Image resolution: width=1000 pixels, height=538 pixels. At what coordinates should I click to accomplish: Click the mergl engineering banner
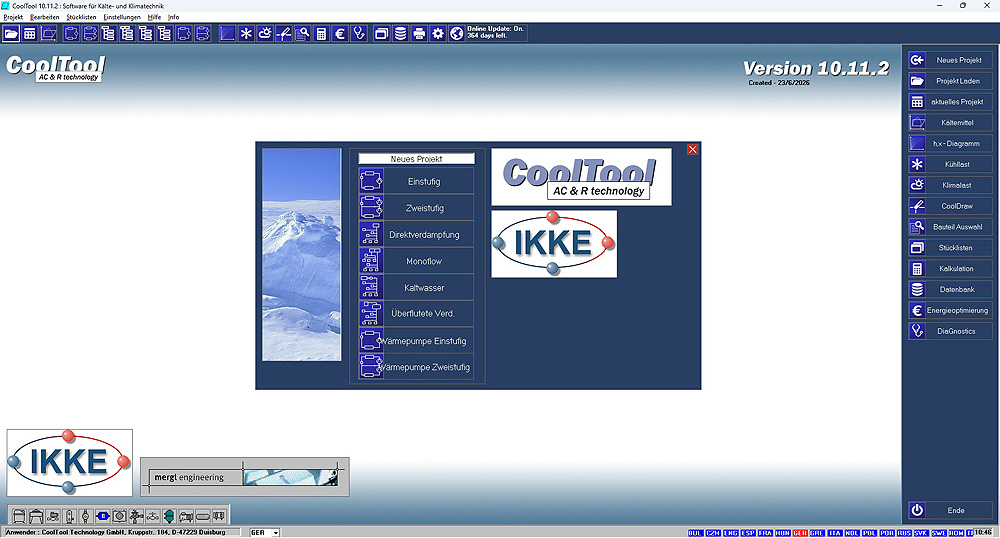(x=245, y=477)
